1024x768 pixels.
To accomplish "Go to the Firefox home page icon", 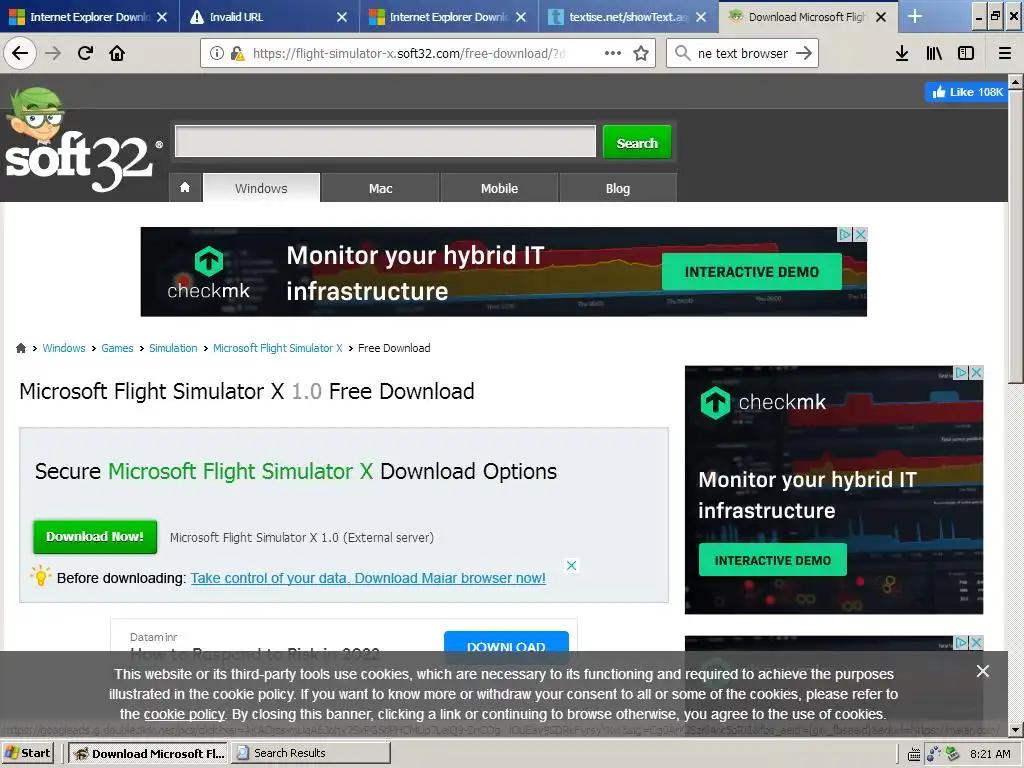I will 117,53.
